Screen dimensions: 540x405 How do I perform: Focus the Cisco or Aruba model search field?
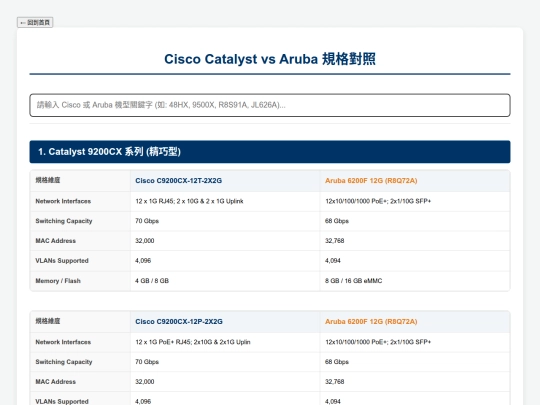pyautogui.click(x=270, y=105)
